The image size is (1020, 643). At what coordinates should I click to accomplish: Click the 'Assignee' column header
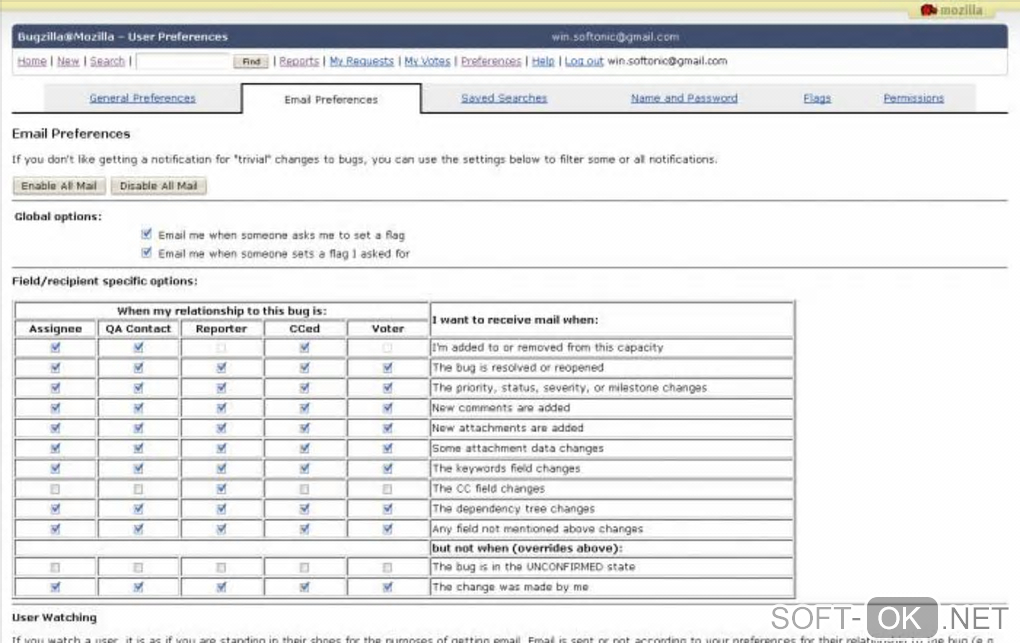[x=55, y=329]
